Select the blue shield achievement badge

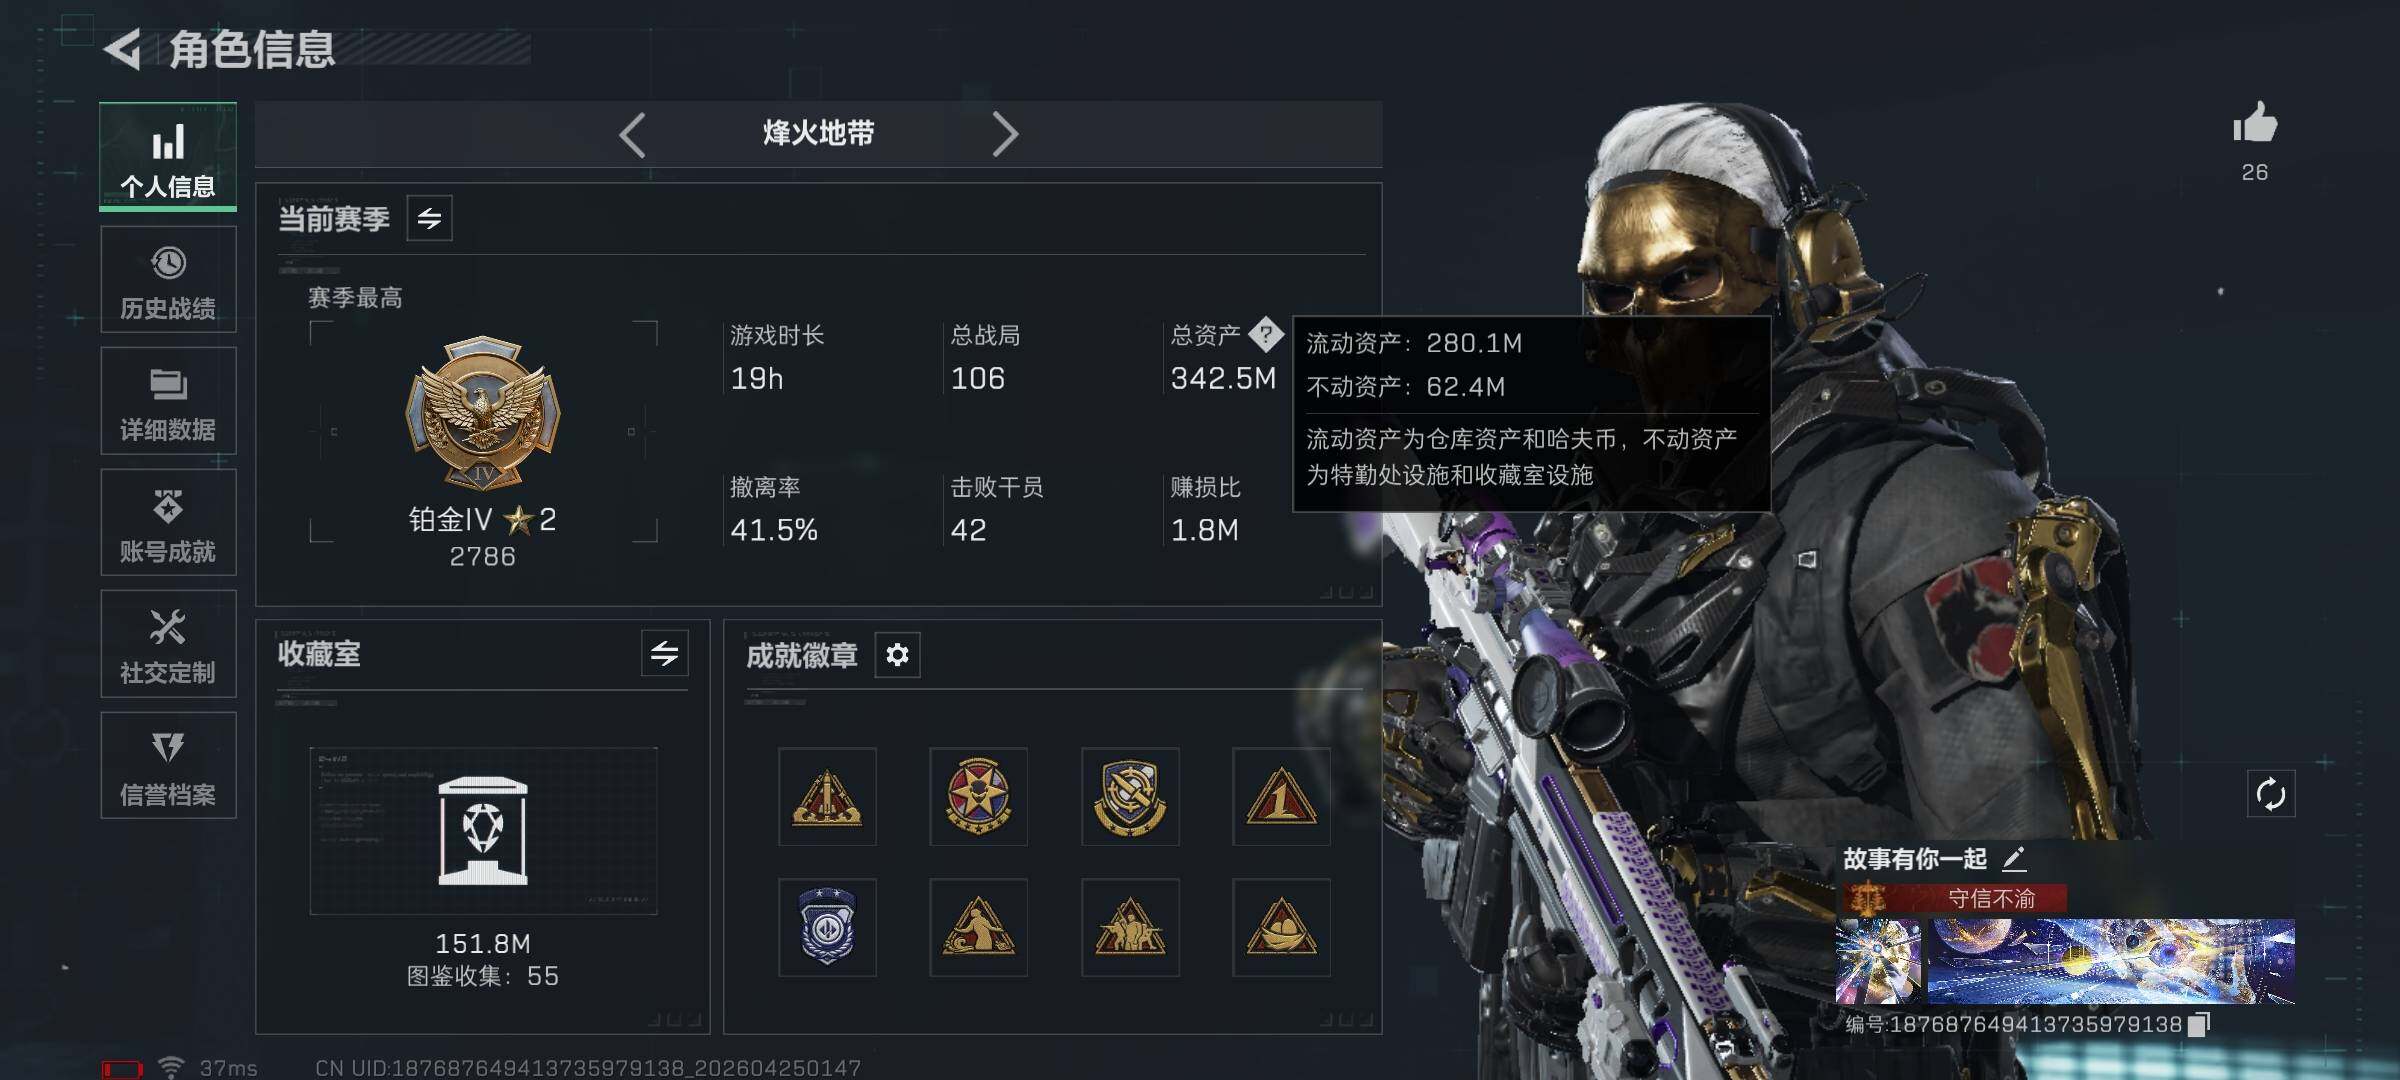827,927
